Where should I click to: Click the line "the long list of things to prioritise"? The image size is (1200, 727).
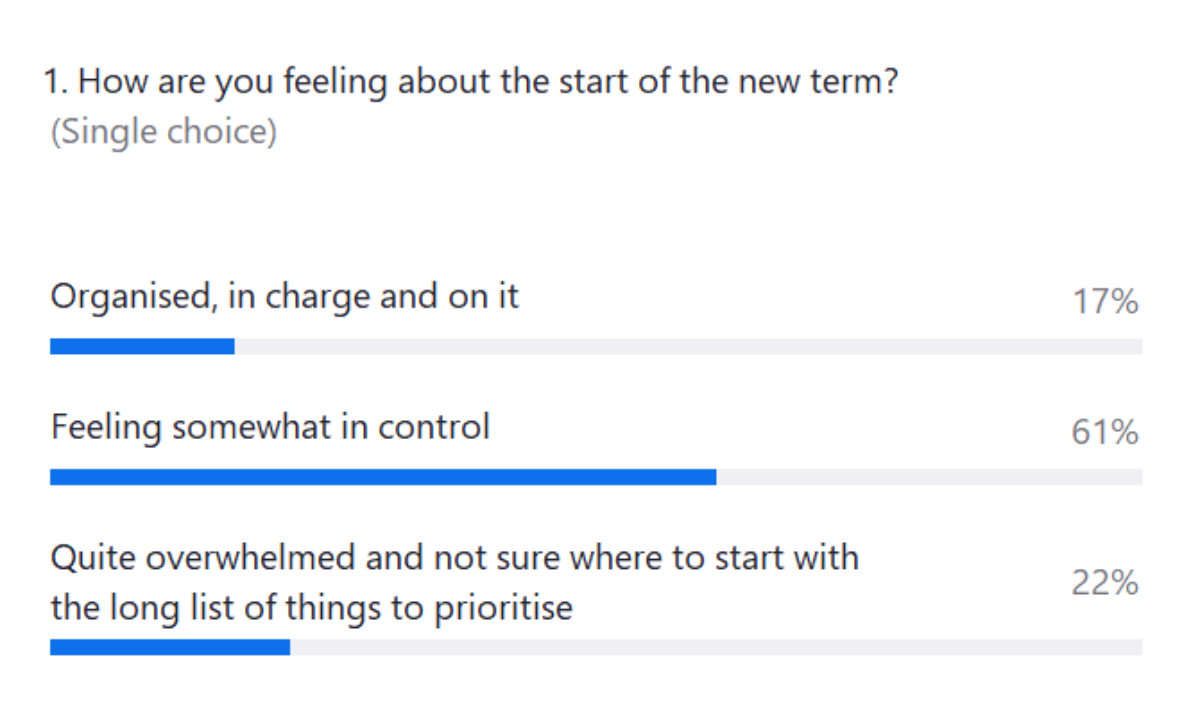[311, 607]
